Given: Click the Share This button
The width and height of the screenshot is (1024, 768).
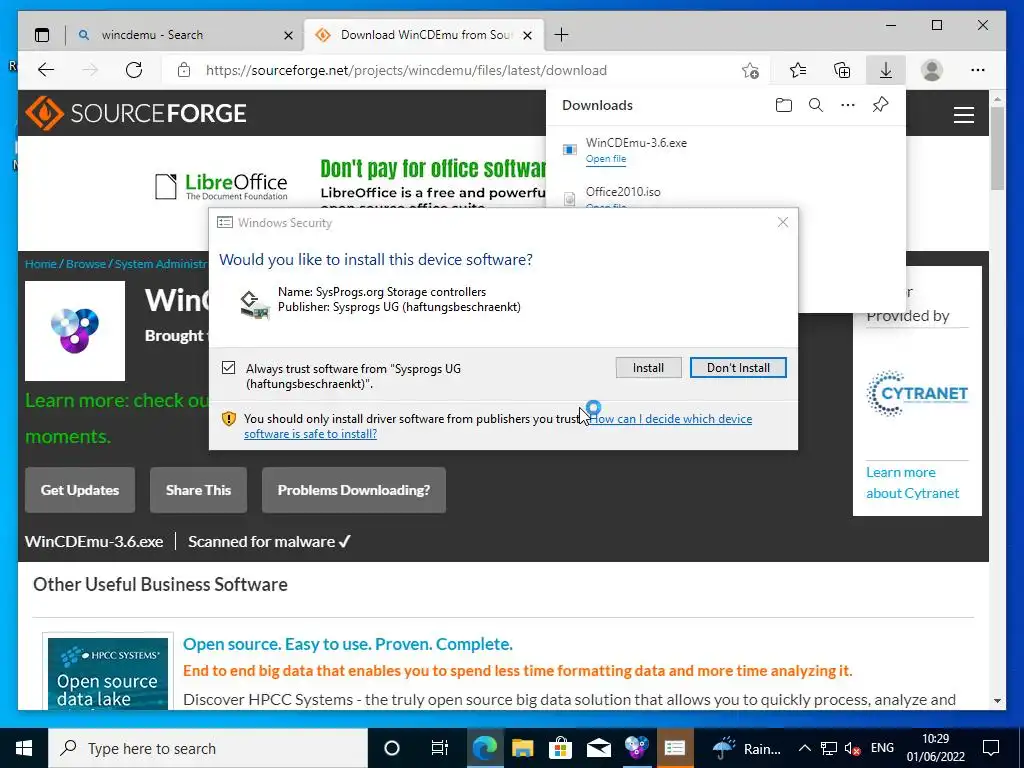Looking at the screenshot, I should click(x=199, y=490).
